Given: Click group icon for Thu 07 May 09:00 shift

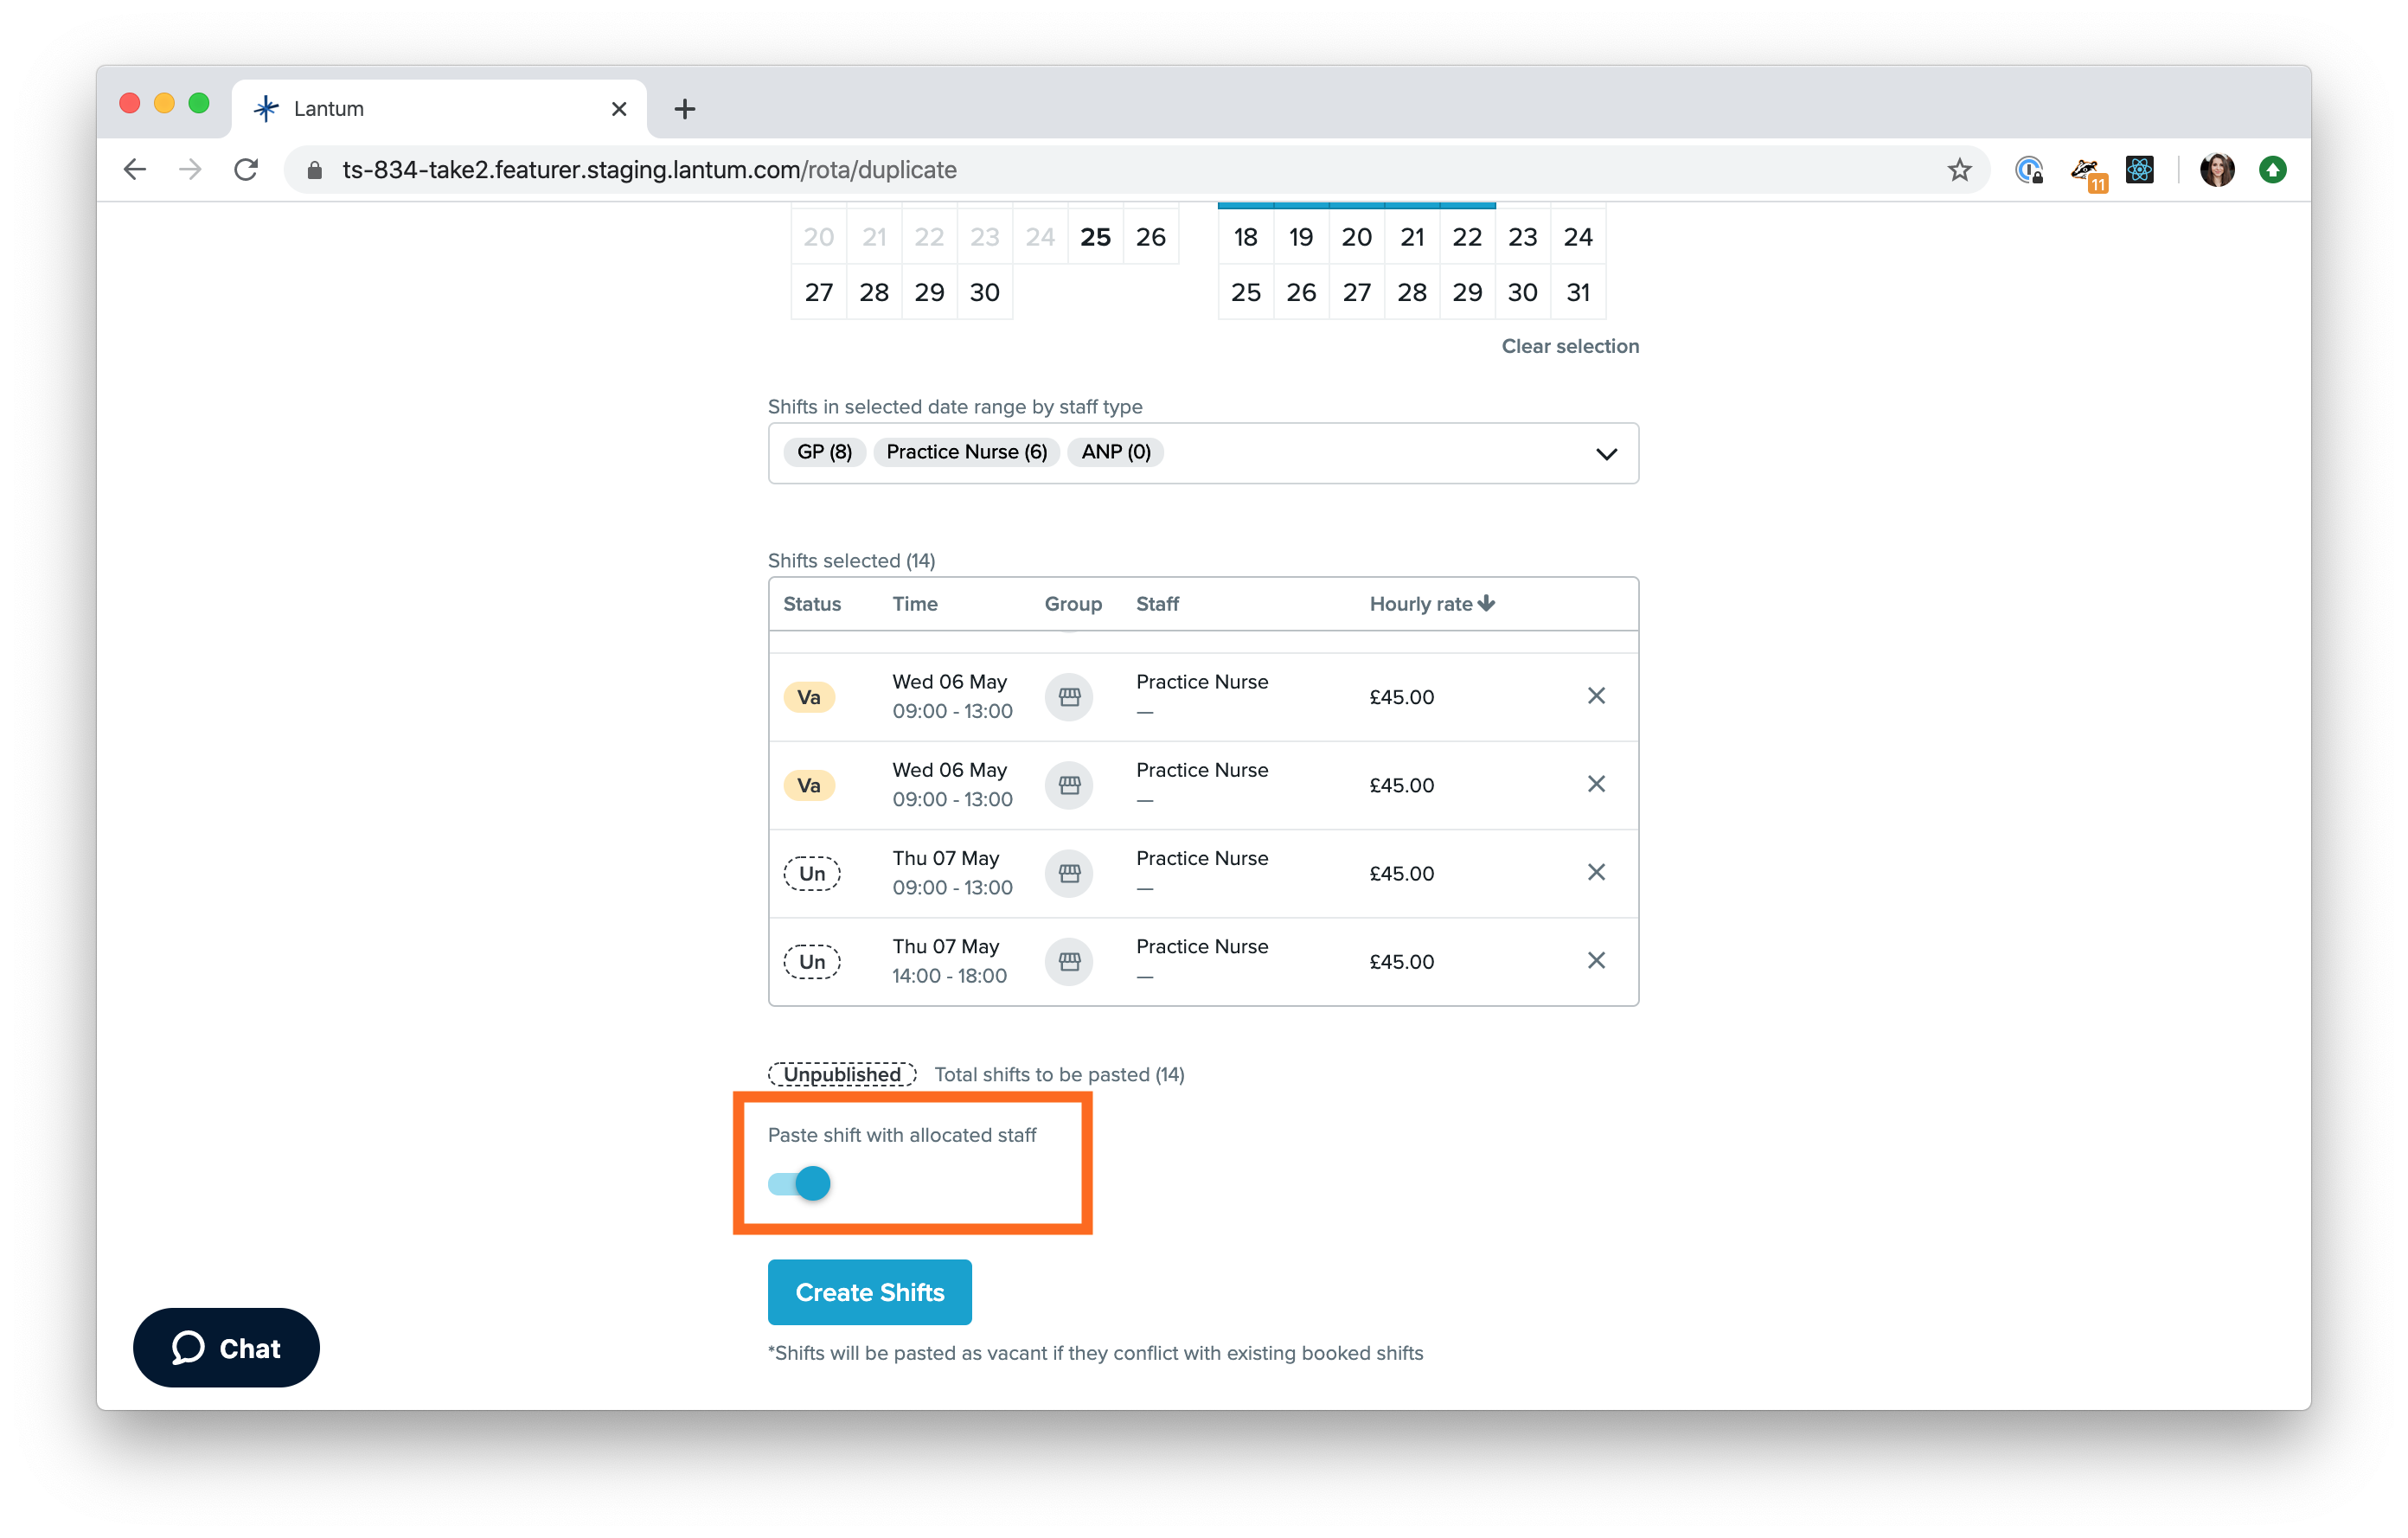Looking at the screenshot, I should pyautogui.click(x=1069, y=873).
